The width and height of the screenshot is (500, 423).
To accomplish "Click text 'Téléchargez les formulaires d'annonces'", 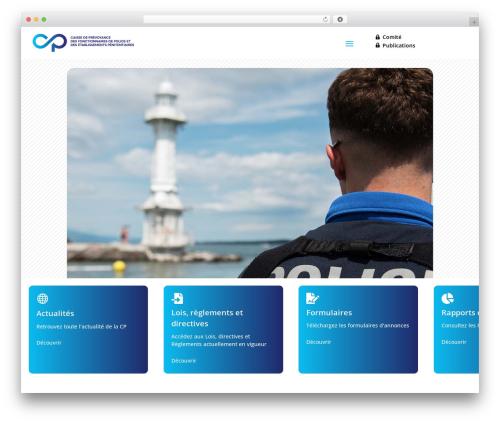I will tap(358, 325).
